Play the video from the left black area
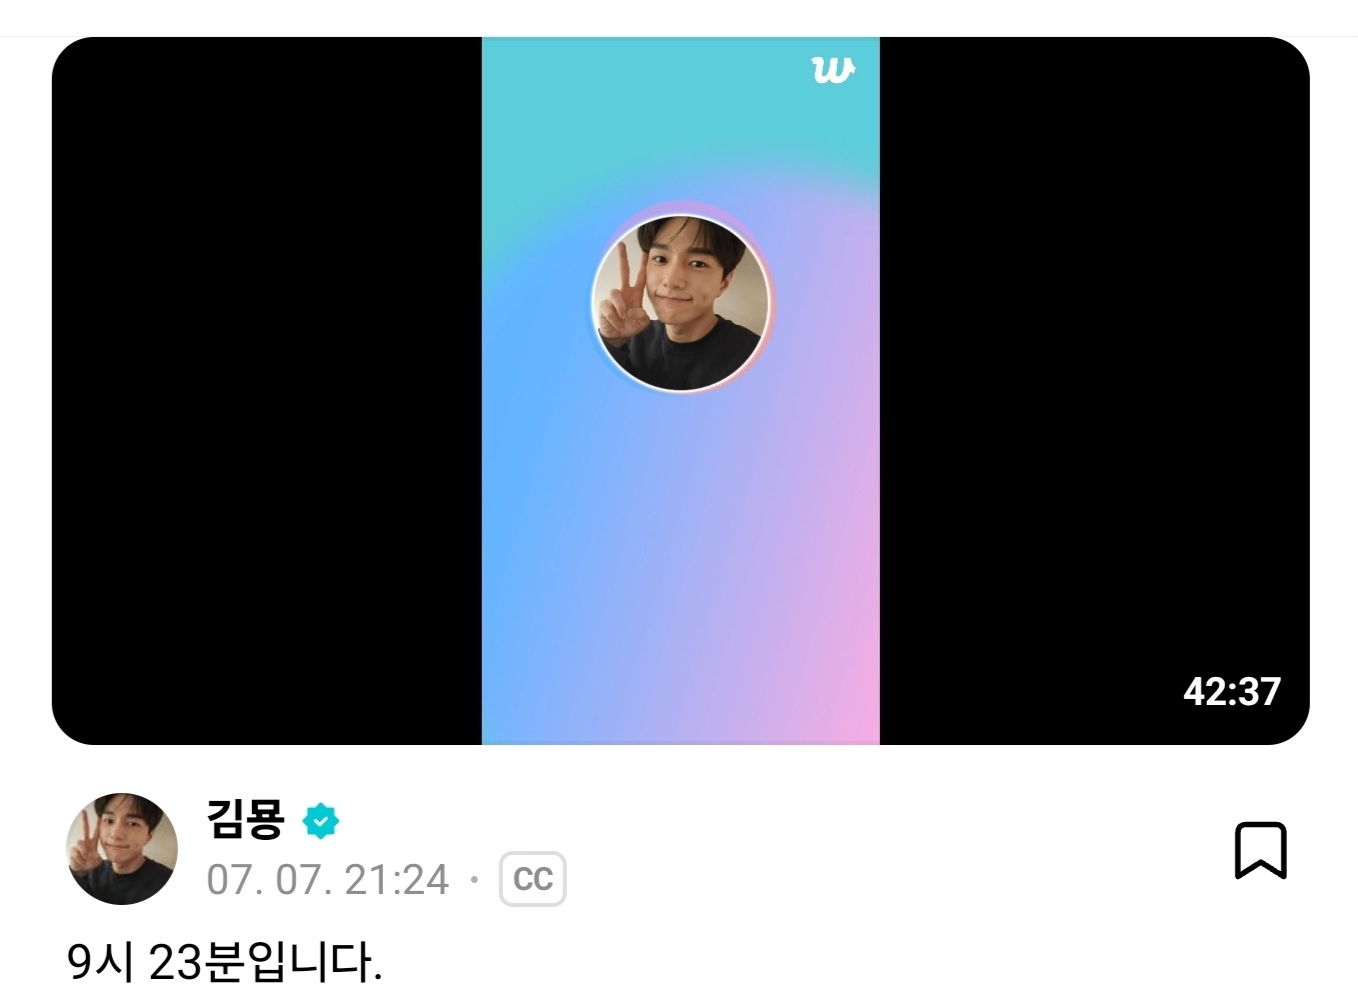 pos(267,391)
